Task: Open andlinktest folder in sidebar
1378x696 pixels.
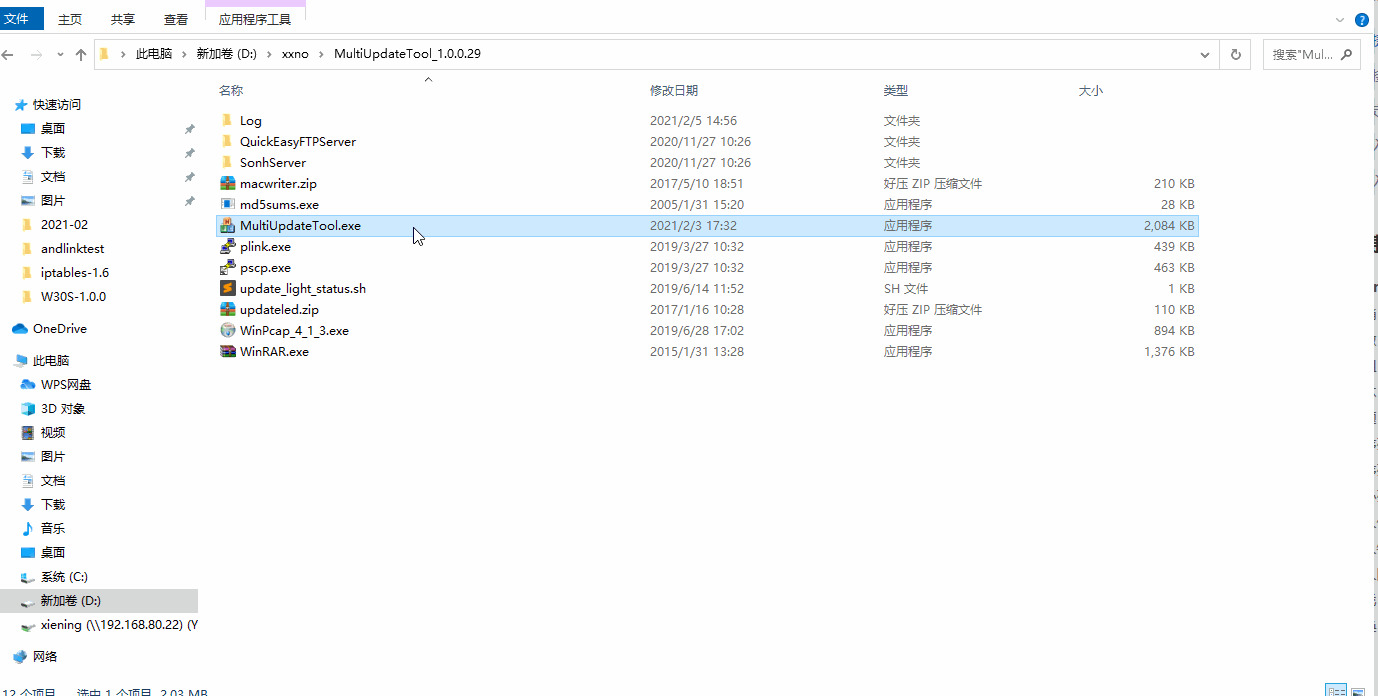Action: pos(72,249)
